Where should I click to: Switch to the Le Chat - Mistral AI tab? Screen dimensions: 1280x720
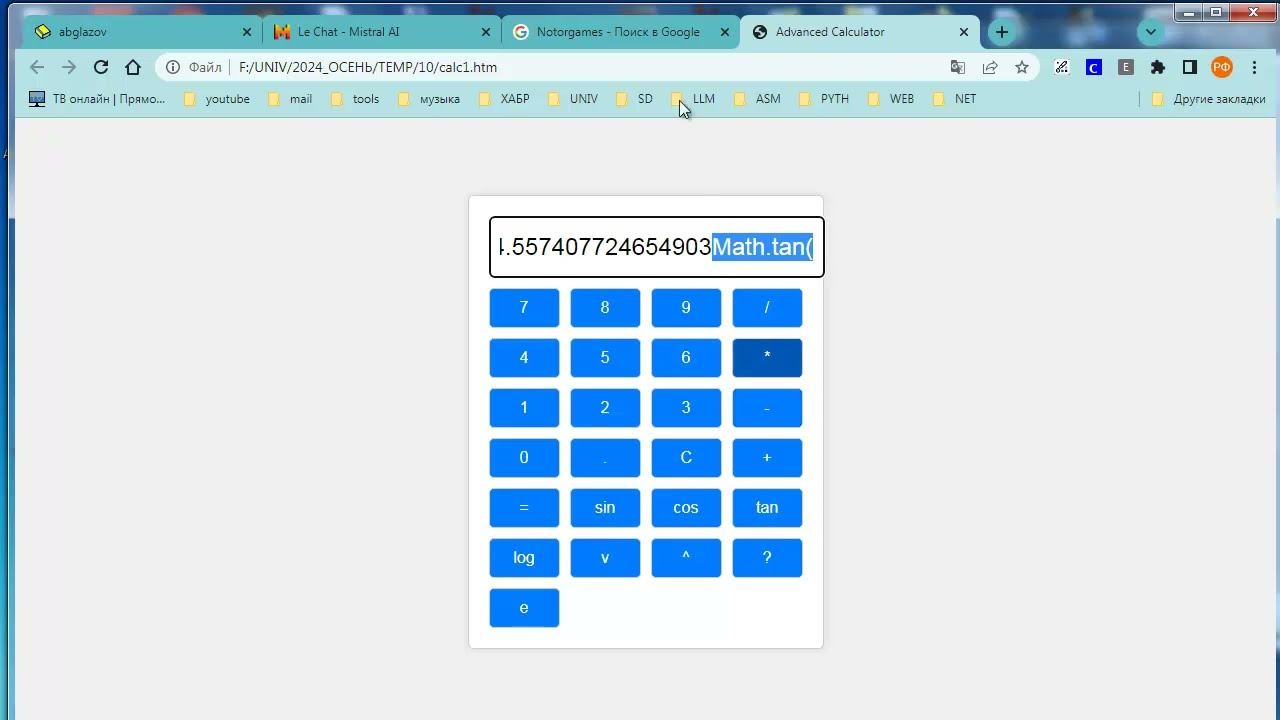coord(382,32)
